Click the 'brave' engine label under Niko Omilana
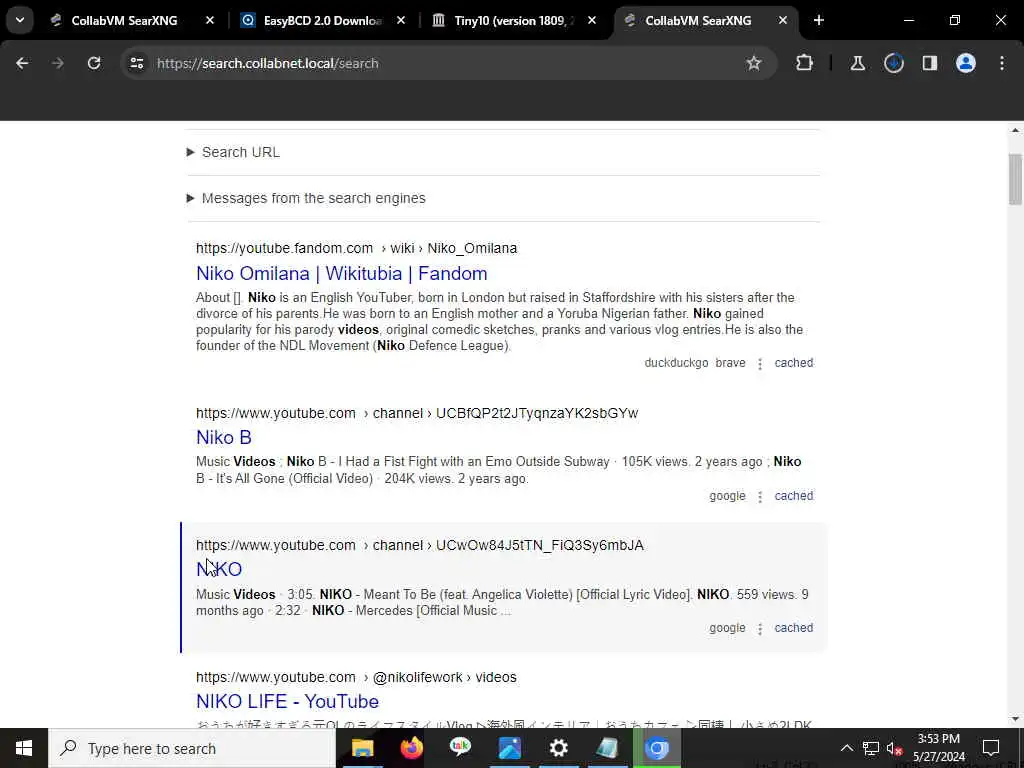The width and height of the screenshot is (1024, 768). click(730, 363)
